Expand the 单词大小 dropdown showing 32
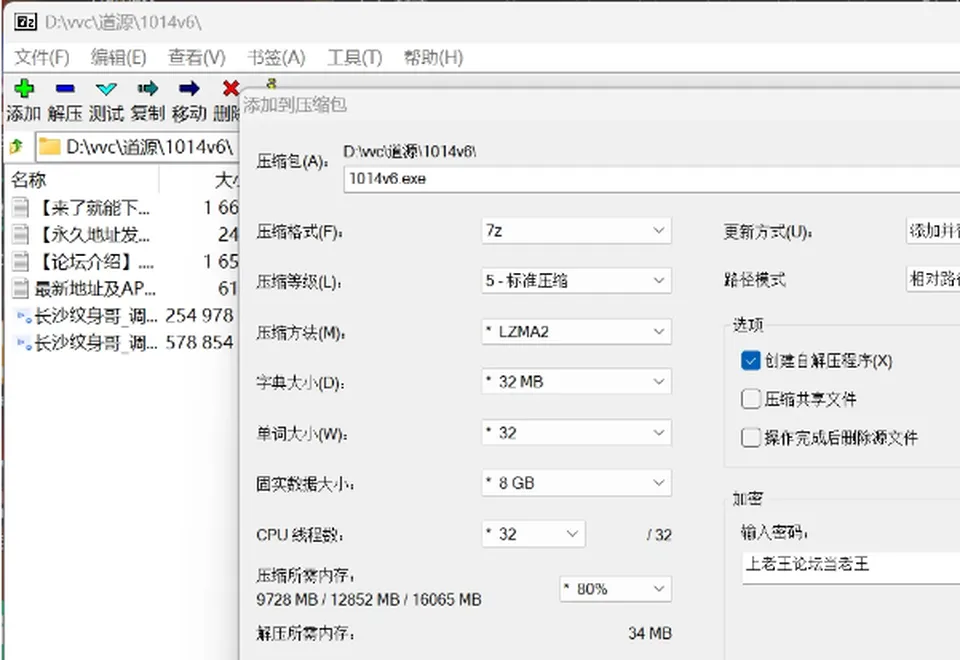Screen dimensions: 960x660 point(576,433)
